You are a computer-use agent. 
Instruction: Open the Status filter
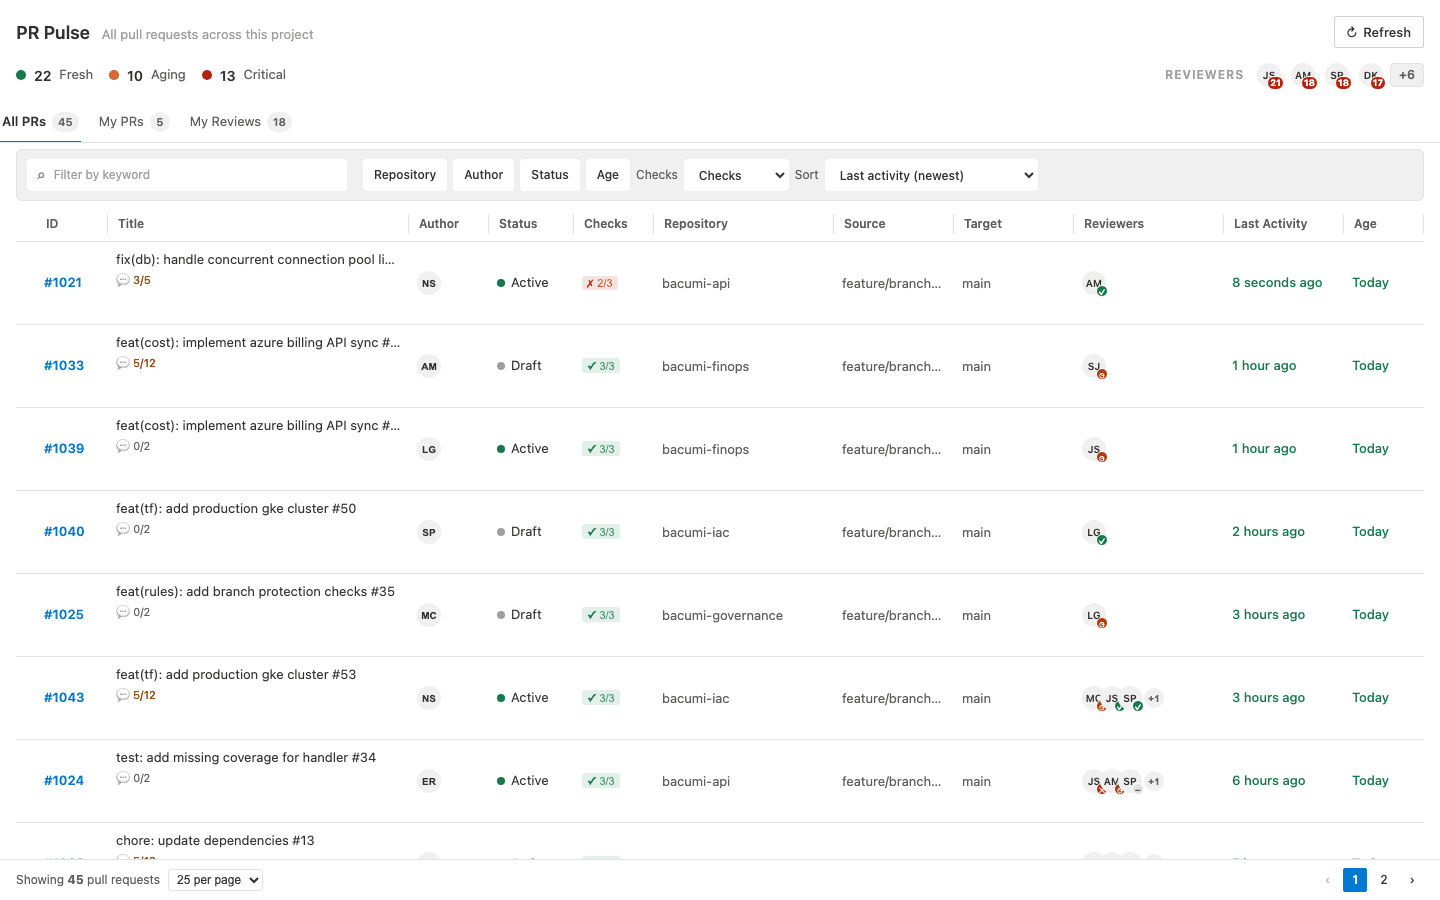point(550,175)
